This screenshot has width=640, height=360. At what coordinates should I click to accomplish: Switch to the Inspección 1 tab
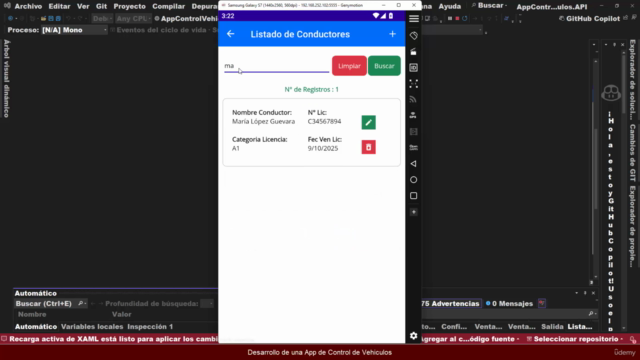tap(150, 327)
